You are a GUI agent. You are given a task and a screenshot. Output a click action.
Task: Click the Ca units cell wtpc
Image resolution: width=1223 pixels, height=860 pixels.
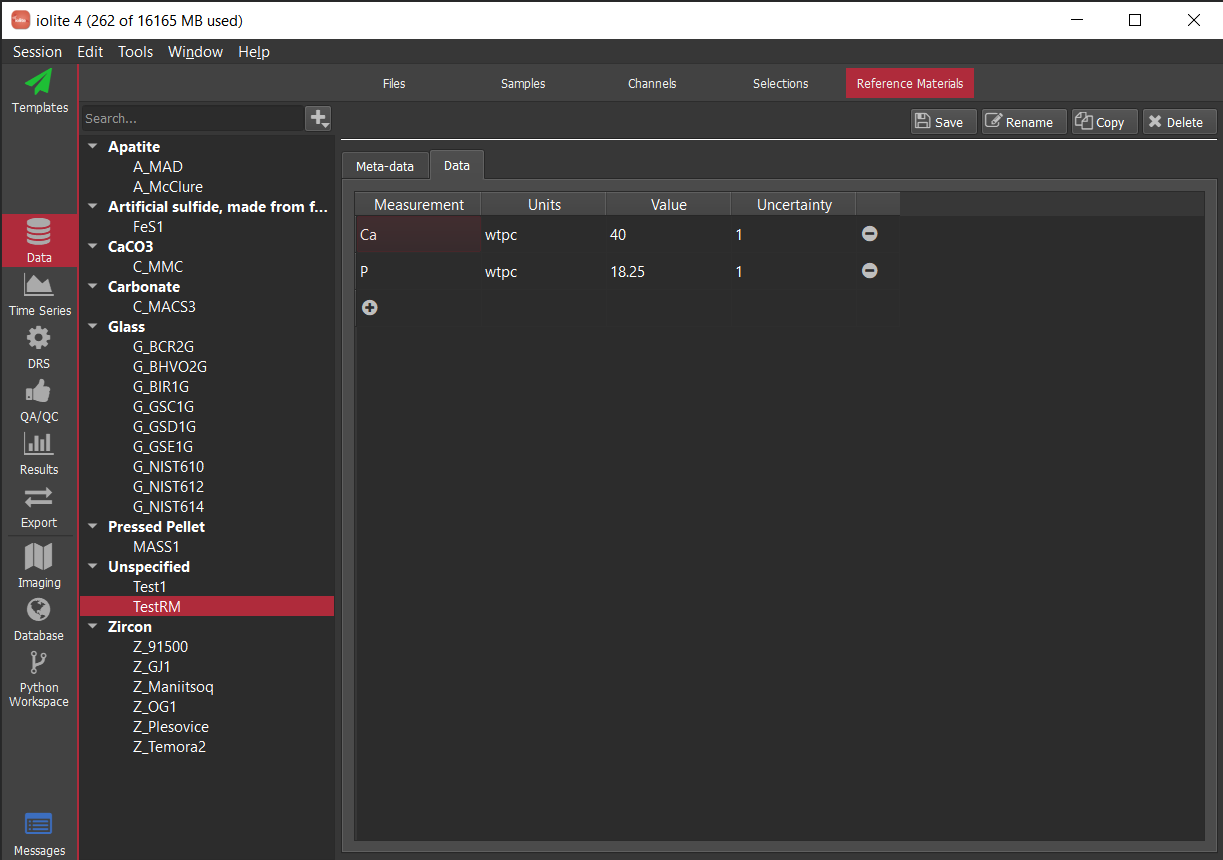[x=543, y=235]
